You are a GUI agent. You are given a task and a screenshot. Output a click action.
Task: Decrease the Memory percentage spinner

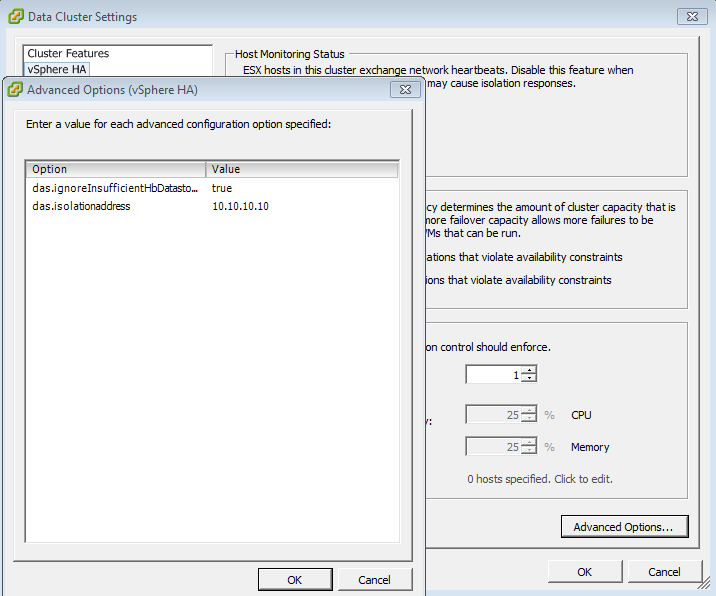529,451
